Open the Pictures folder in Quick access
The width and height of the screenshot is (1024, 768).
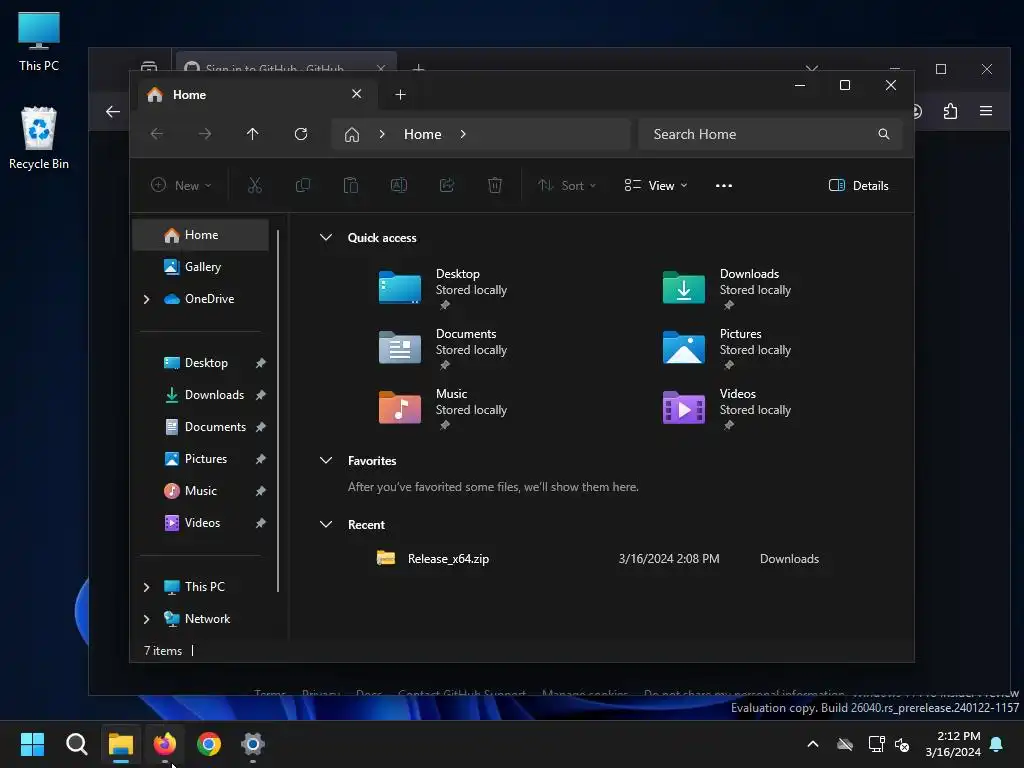pos(728,347)
